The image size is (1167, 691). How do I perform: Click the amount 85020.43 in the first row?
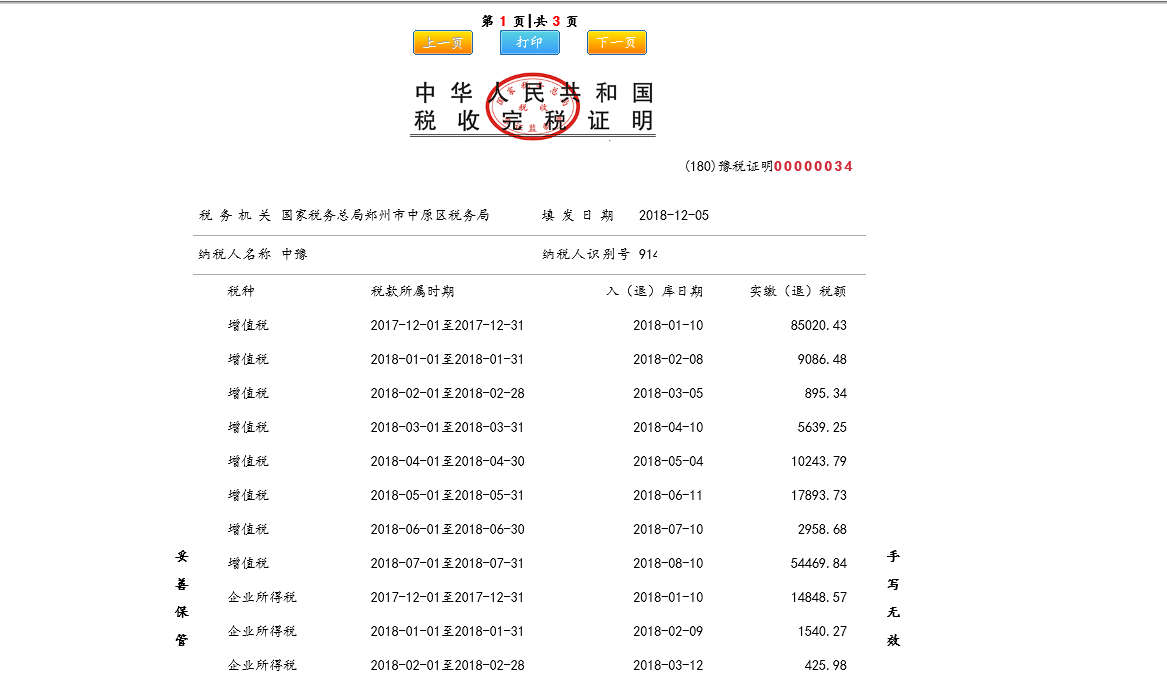click(x=818, y=325)
